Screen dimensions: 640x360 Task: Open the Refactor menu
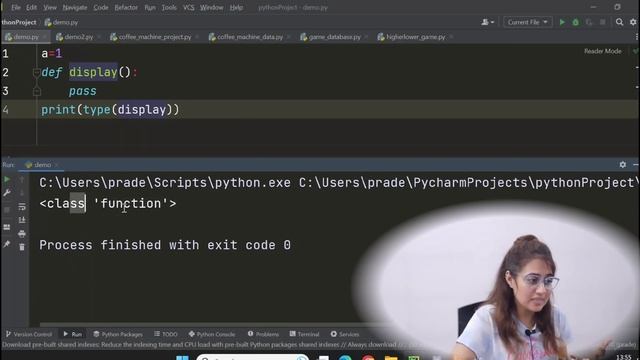pos(126,7)
